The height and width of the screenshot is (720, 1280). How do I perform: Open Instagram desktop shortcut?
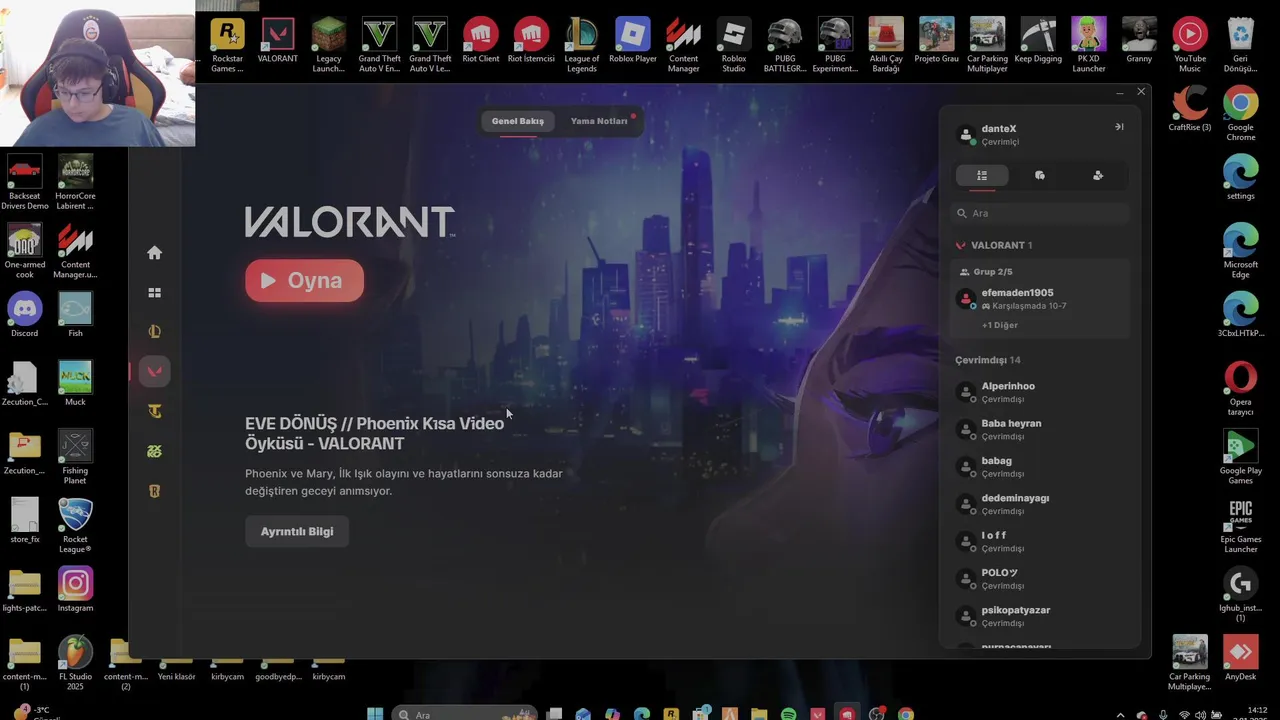click(75, 590)
